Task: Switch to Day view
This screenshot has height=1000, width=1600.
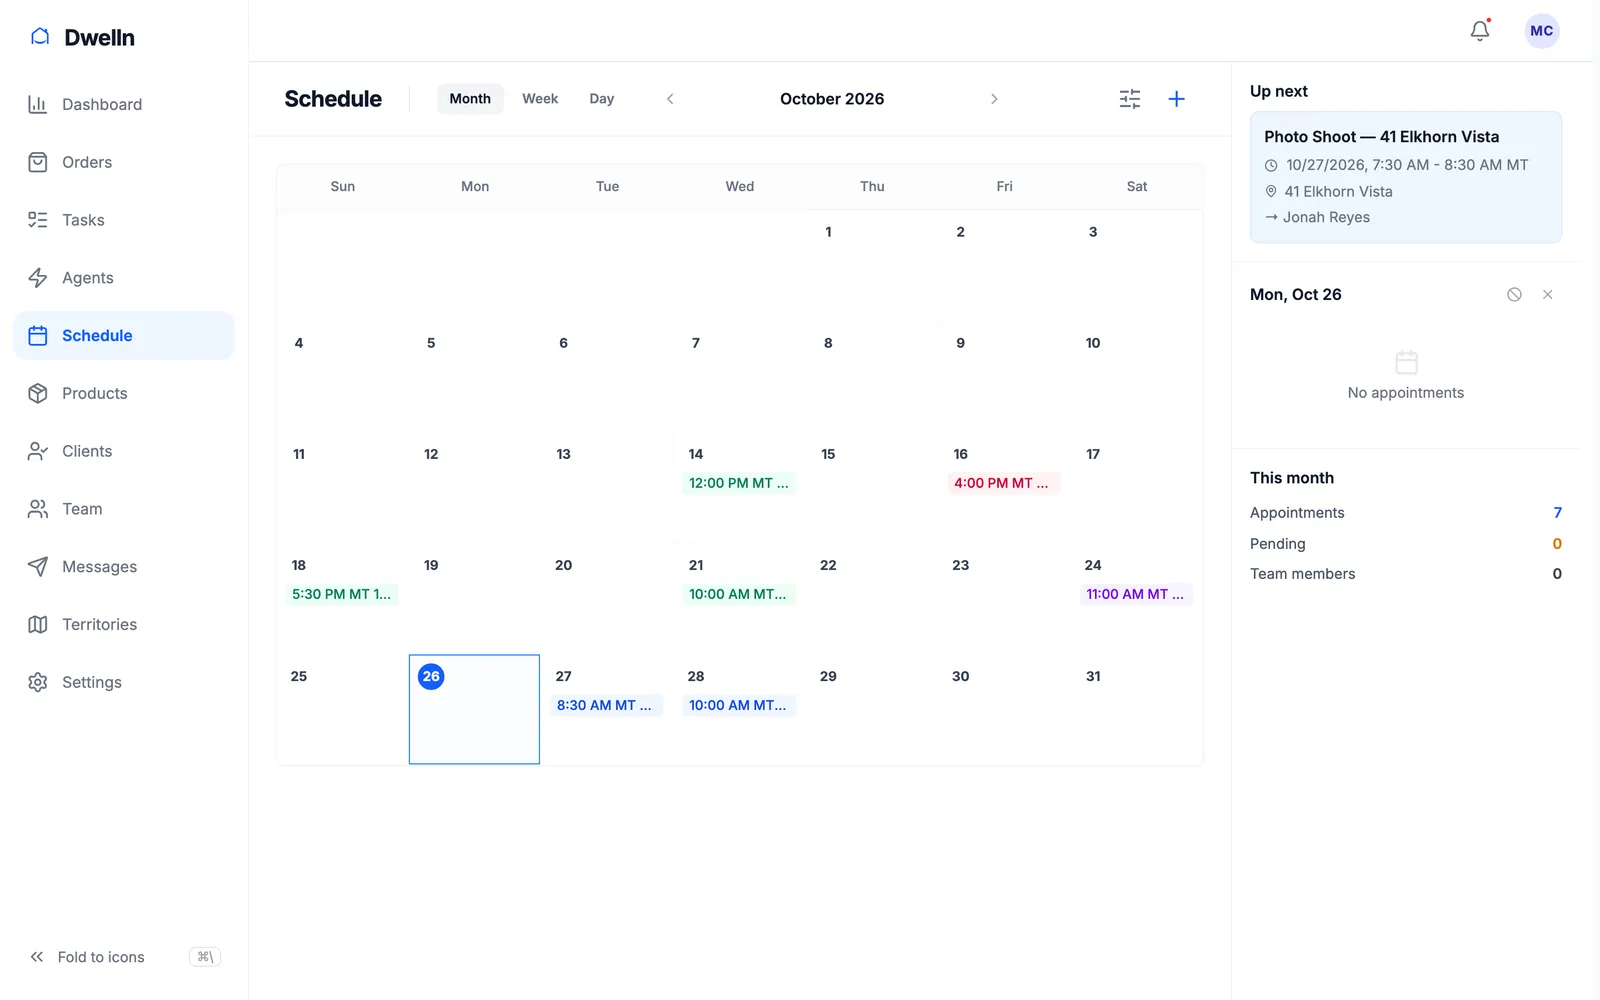Action: click(602, 99)
